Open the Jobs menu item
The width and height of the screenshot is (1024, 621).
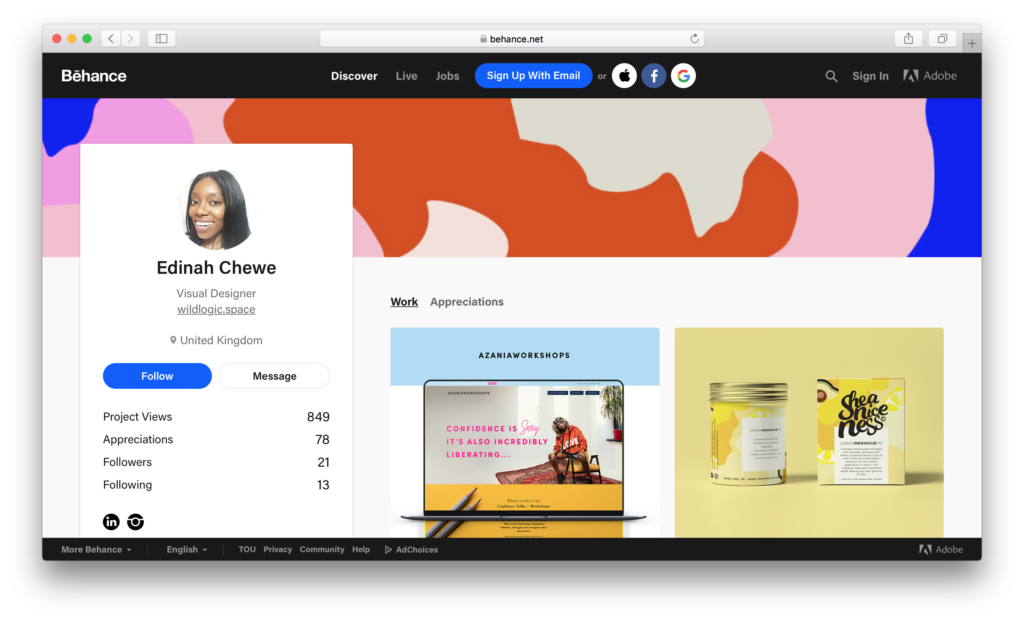pos(447,76)
